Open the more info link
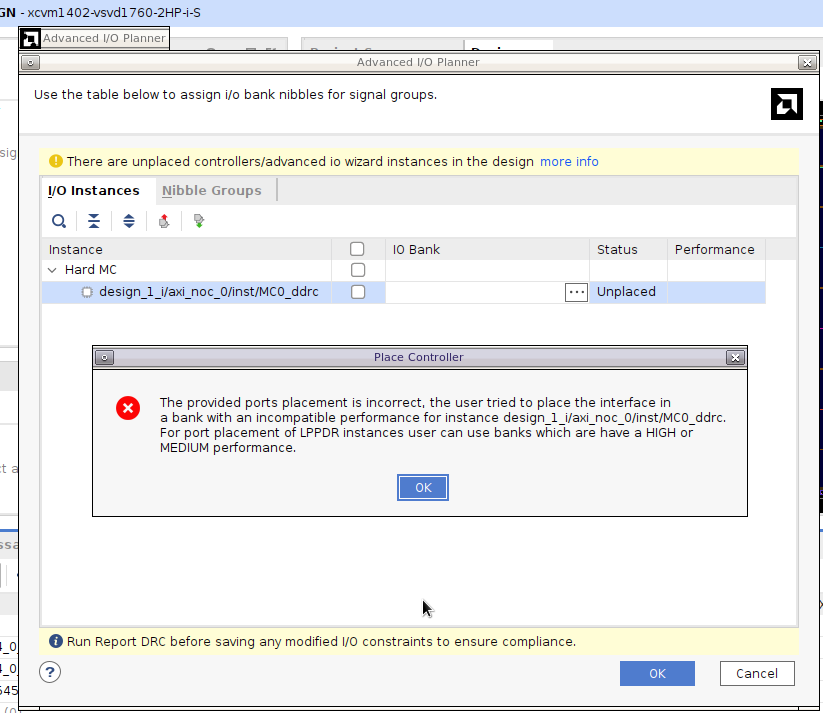This screenshot has width=823, height=713. [x=569, y=161]
